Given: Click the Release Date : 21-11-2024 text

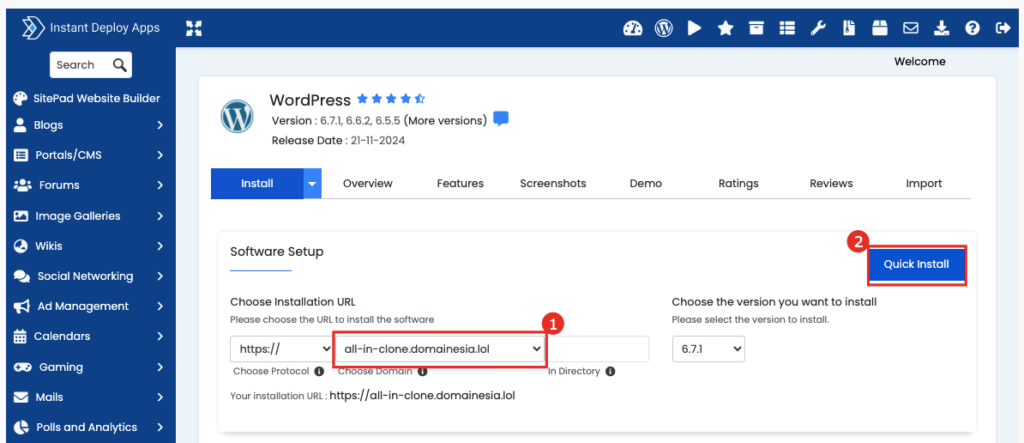Looking at the screenshot, I should [x=338, y=140].
